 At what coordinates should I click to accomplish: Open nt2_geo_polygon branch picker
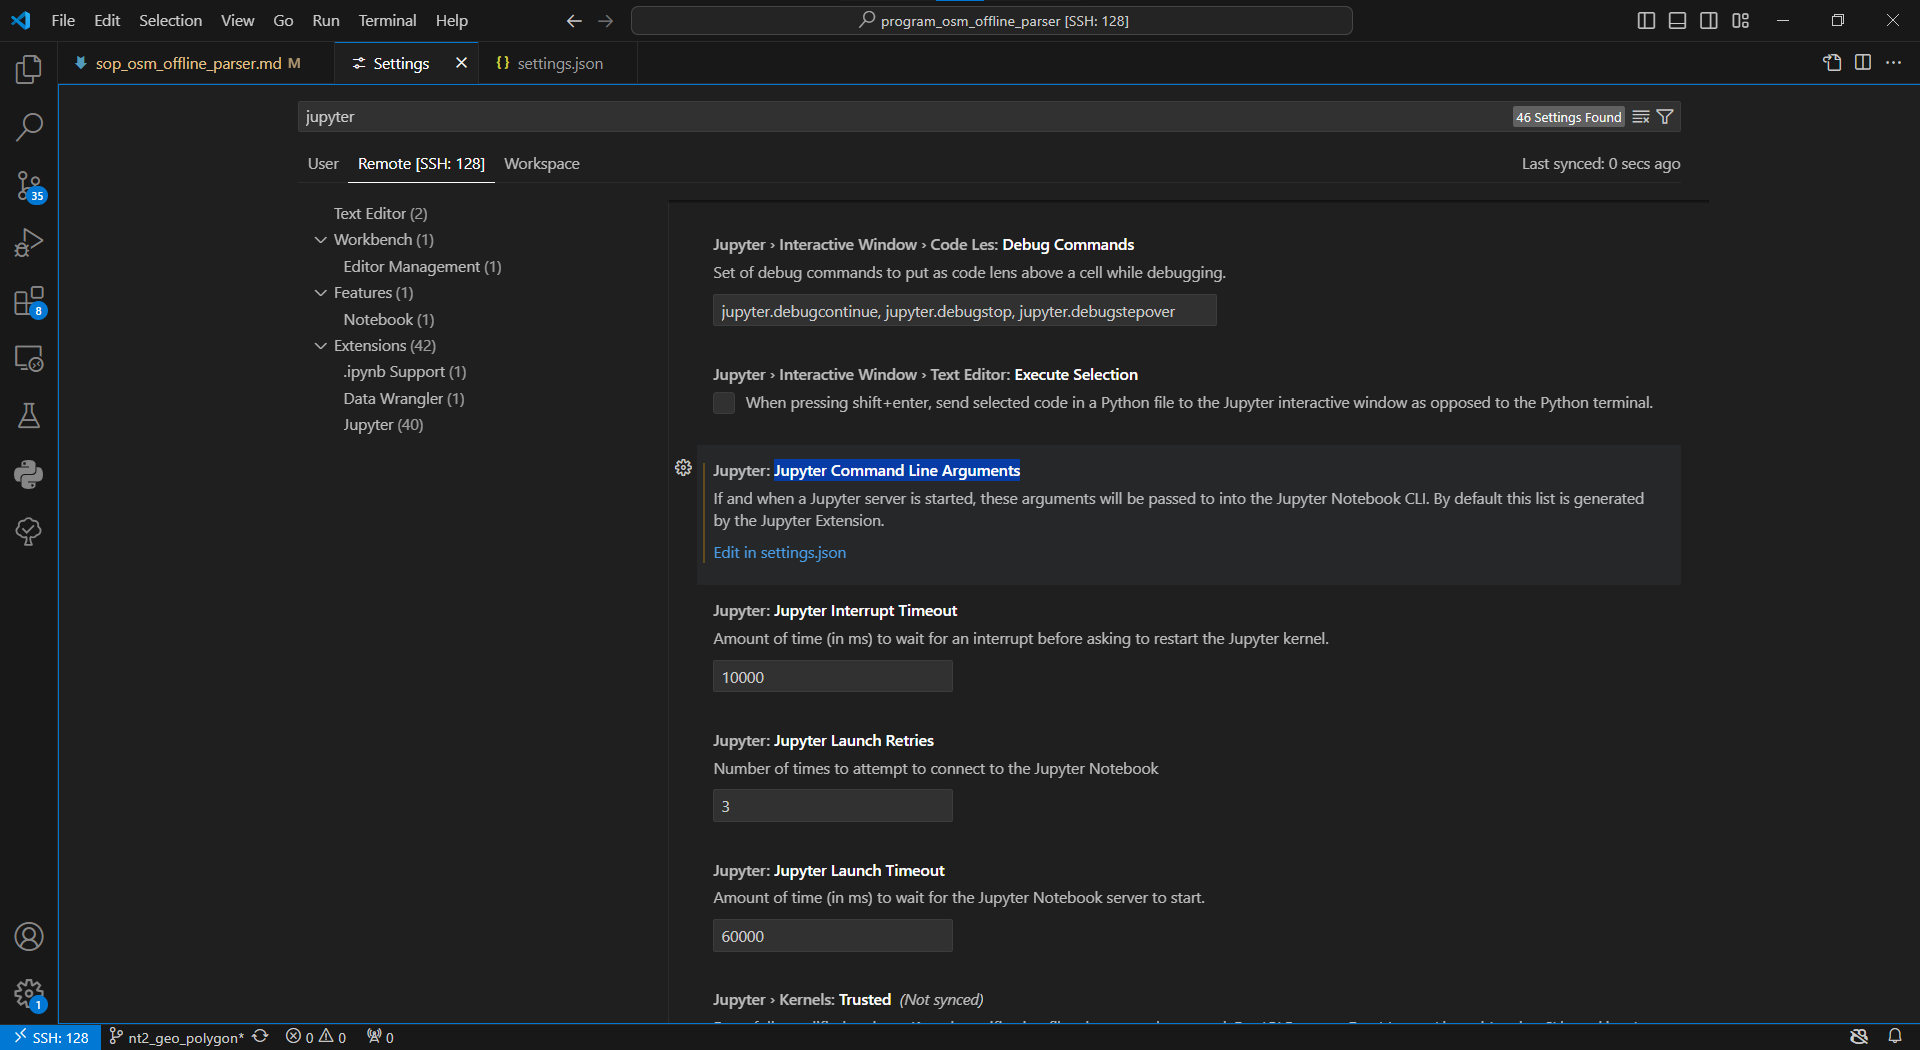point(176,1037)
